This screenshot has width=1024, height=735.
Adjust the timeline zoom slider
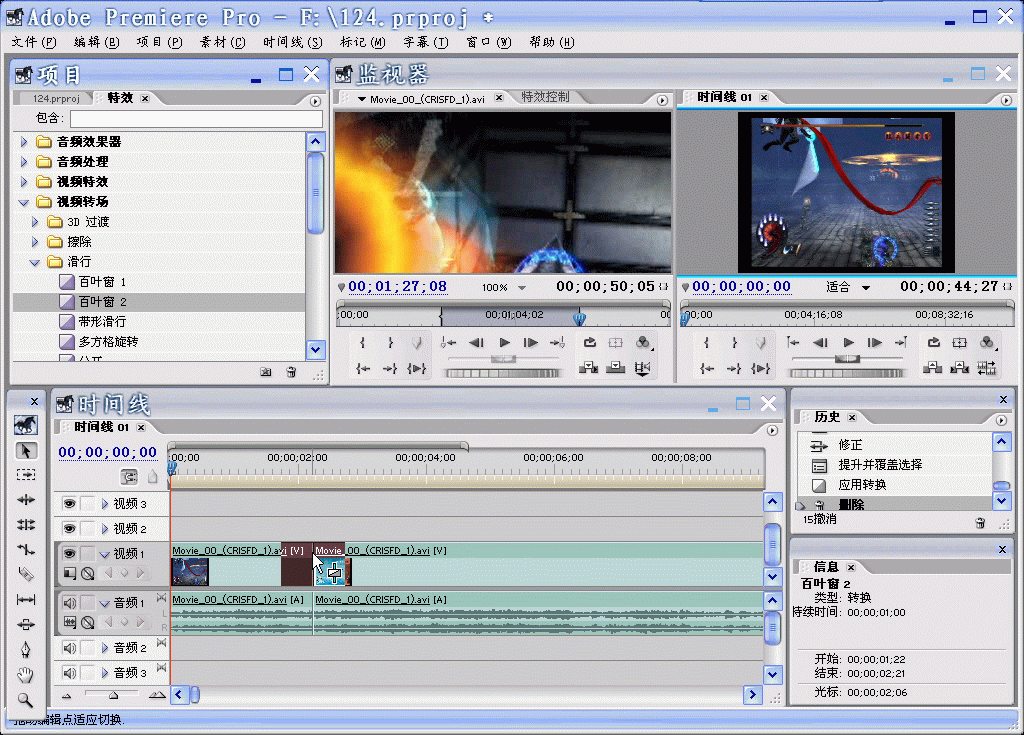(x=112, y=695)
